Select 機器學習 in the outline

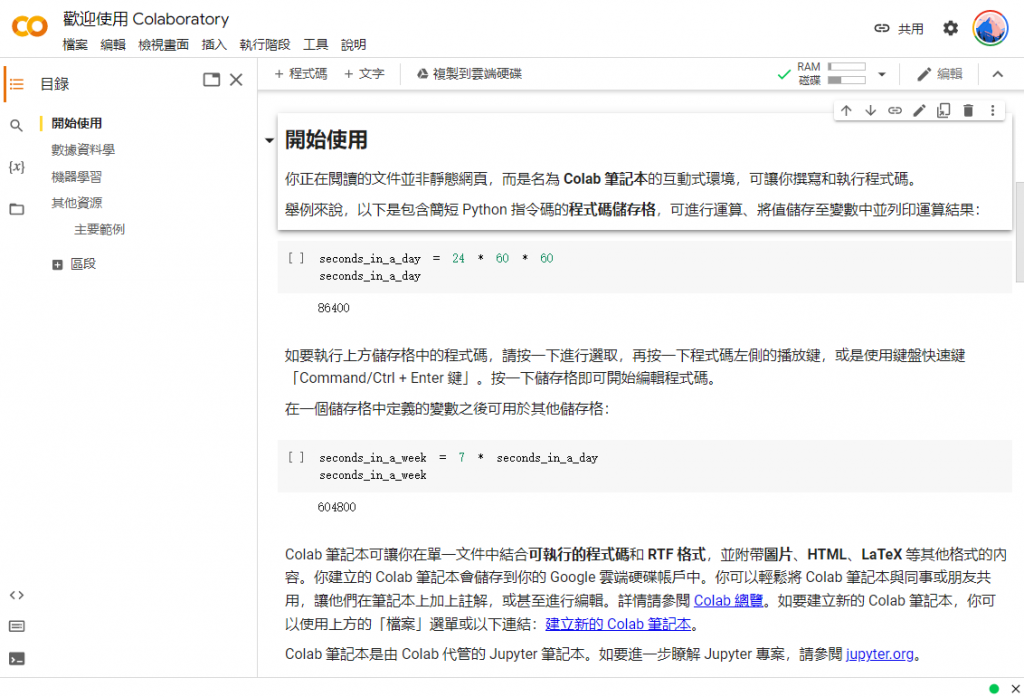76,176
